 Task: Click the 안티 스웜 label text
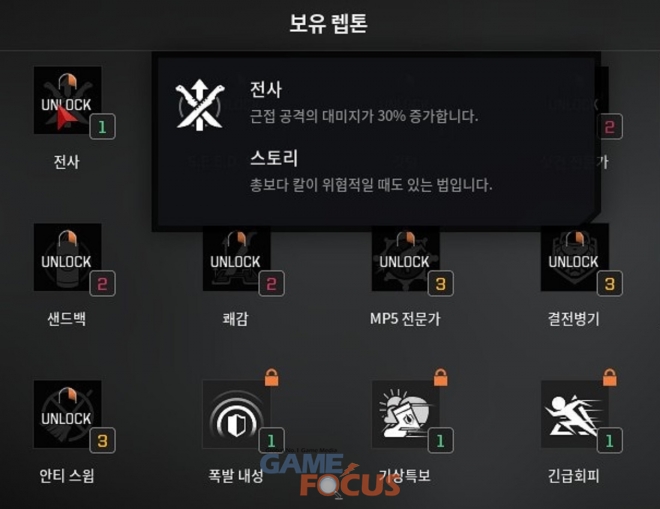coord(67,476)
